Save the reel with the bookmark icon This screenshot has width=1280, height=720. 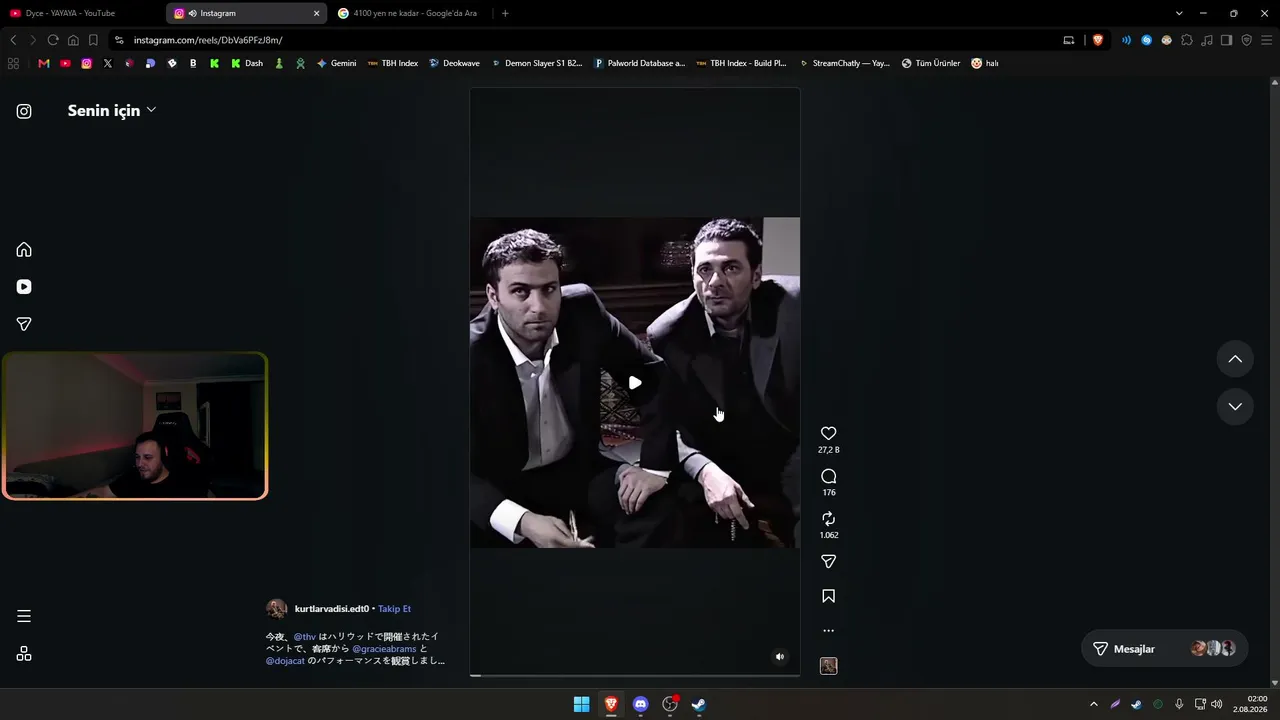pos(828,596)
